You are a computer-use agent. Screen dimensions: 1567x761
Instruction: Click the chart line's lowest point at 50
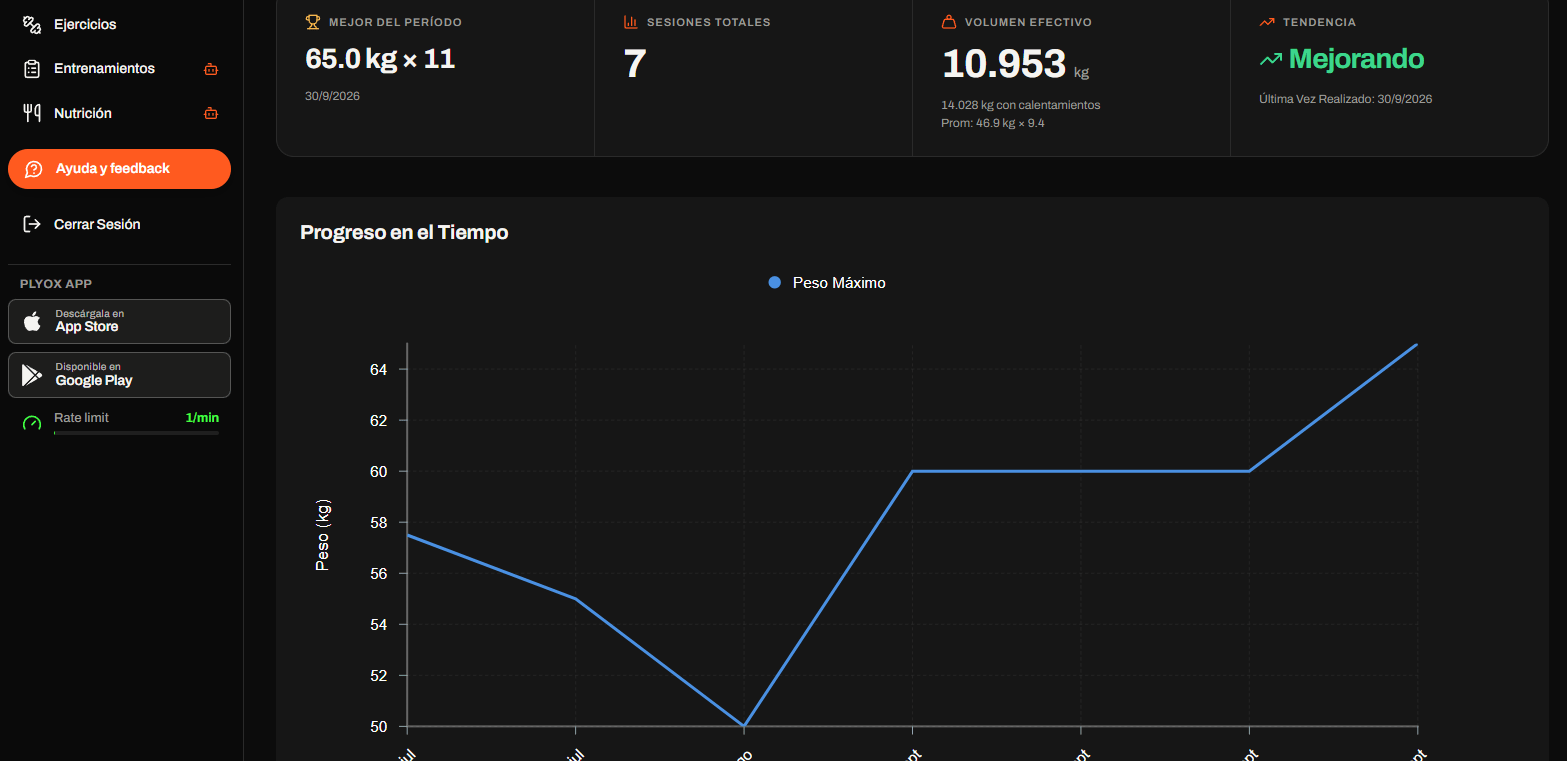pyautogui.click(x=744, y=726)
